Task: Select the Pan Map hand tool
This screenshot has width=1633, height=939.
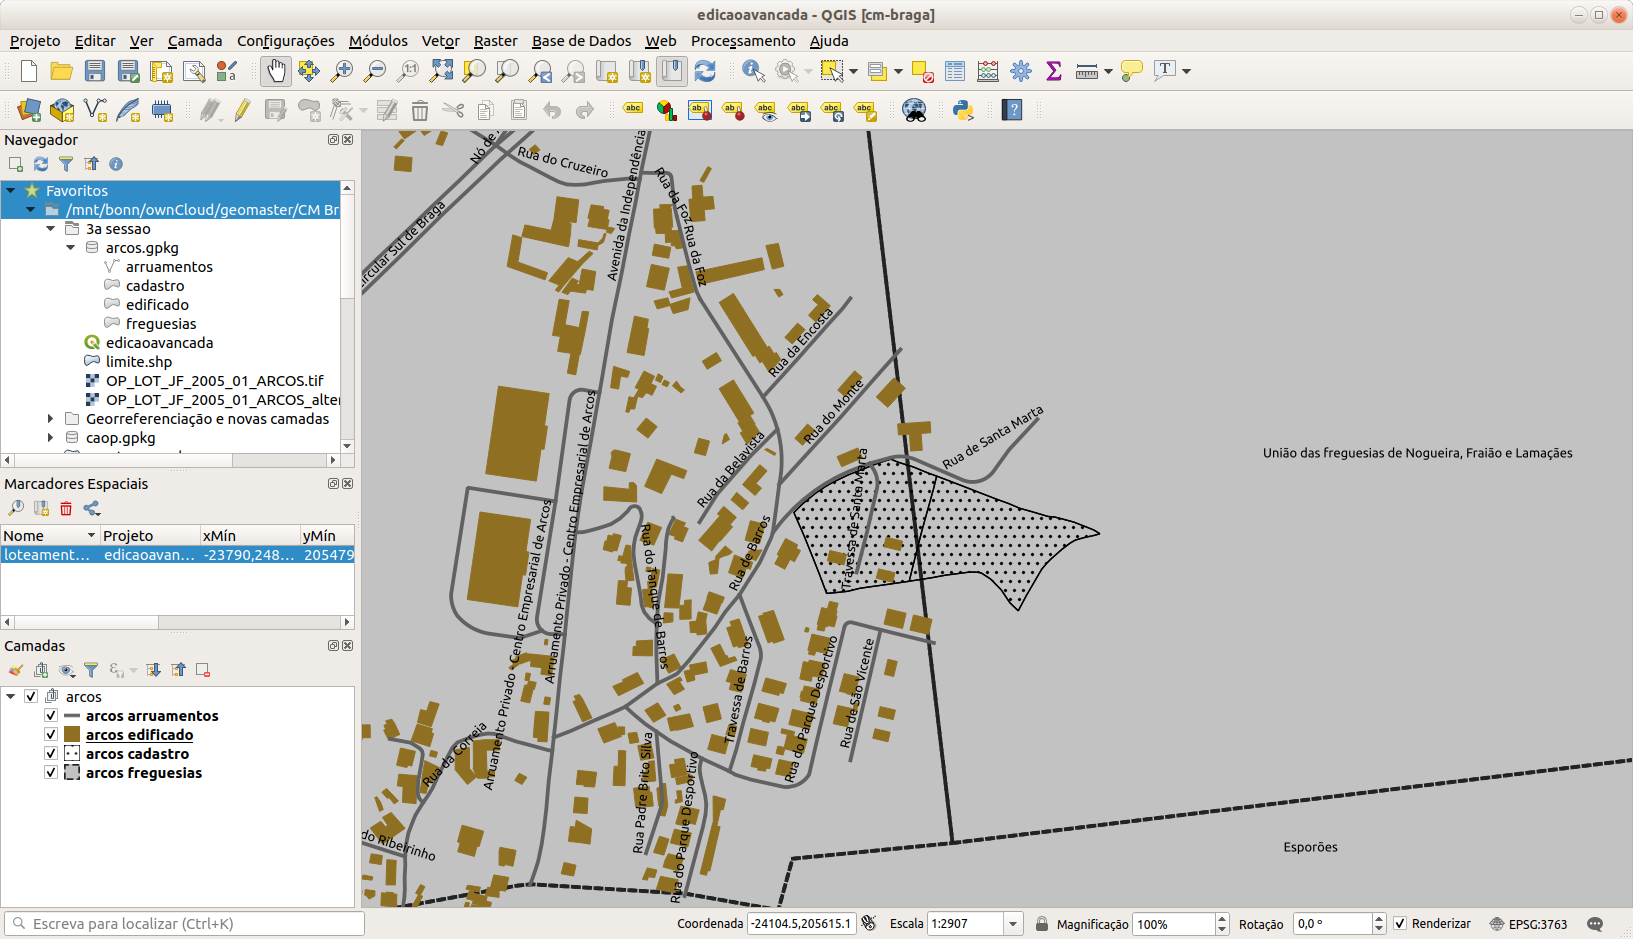Action: click(x=275, y=71)
